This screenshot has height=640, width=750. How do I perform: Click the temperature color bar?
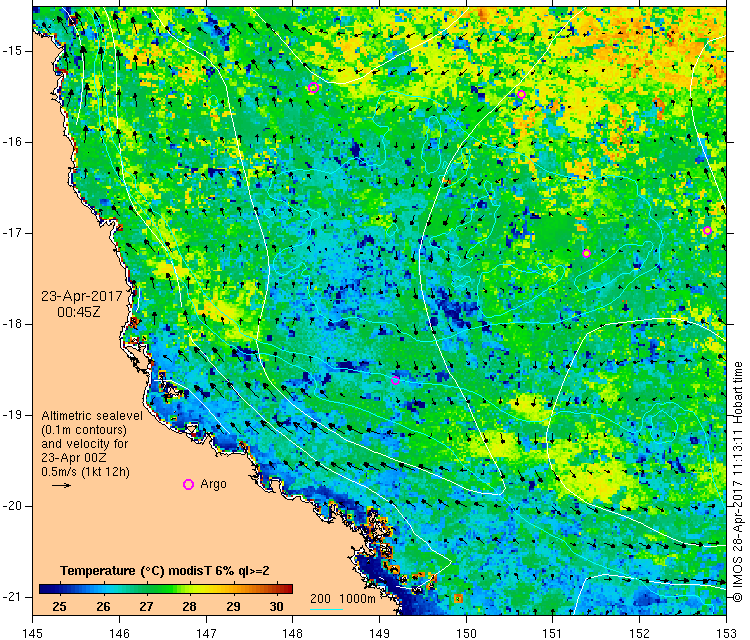click(165, 589)
